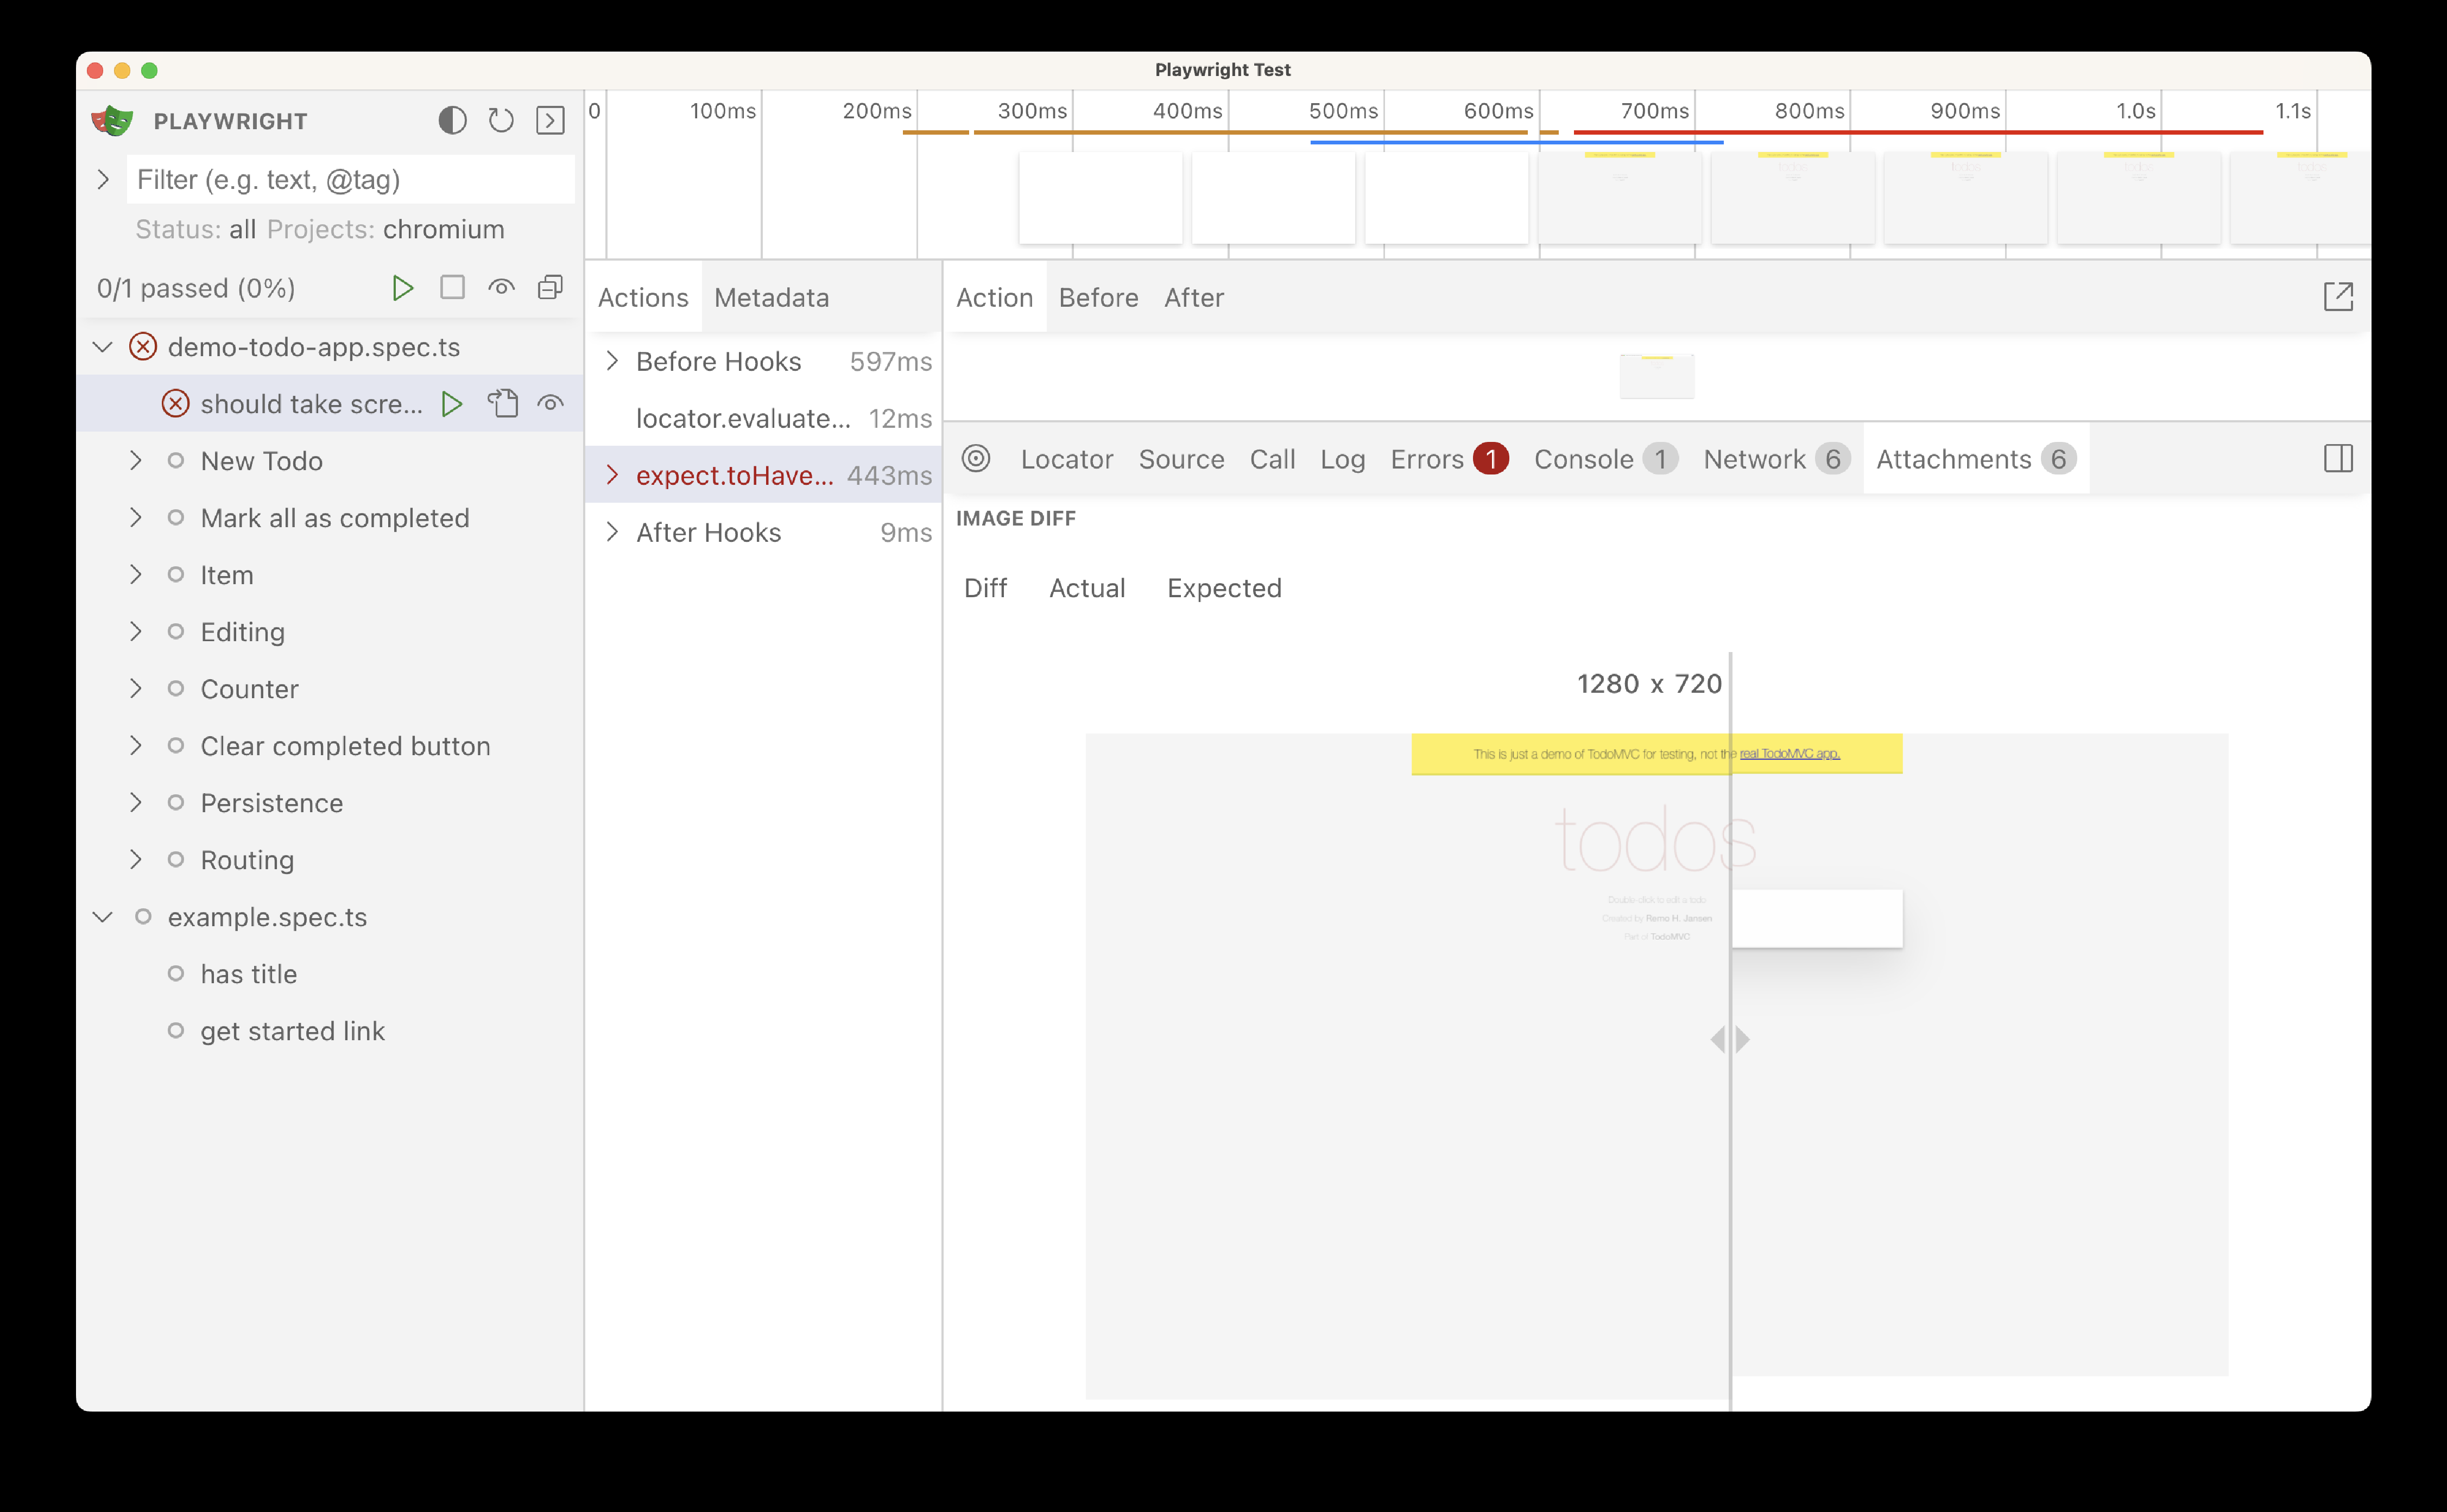Open the Attachments tab
2447x1512 pixels.
click(1976, 459)
